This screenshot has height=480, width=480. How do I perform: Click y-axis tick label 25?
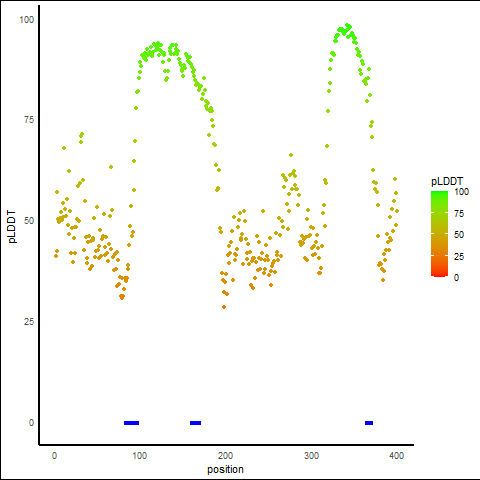click(x=29, y=322)
